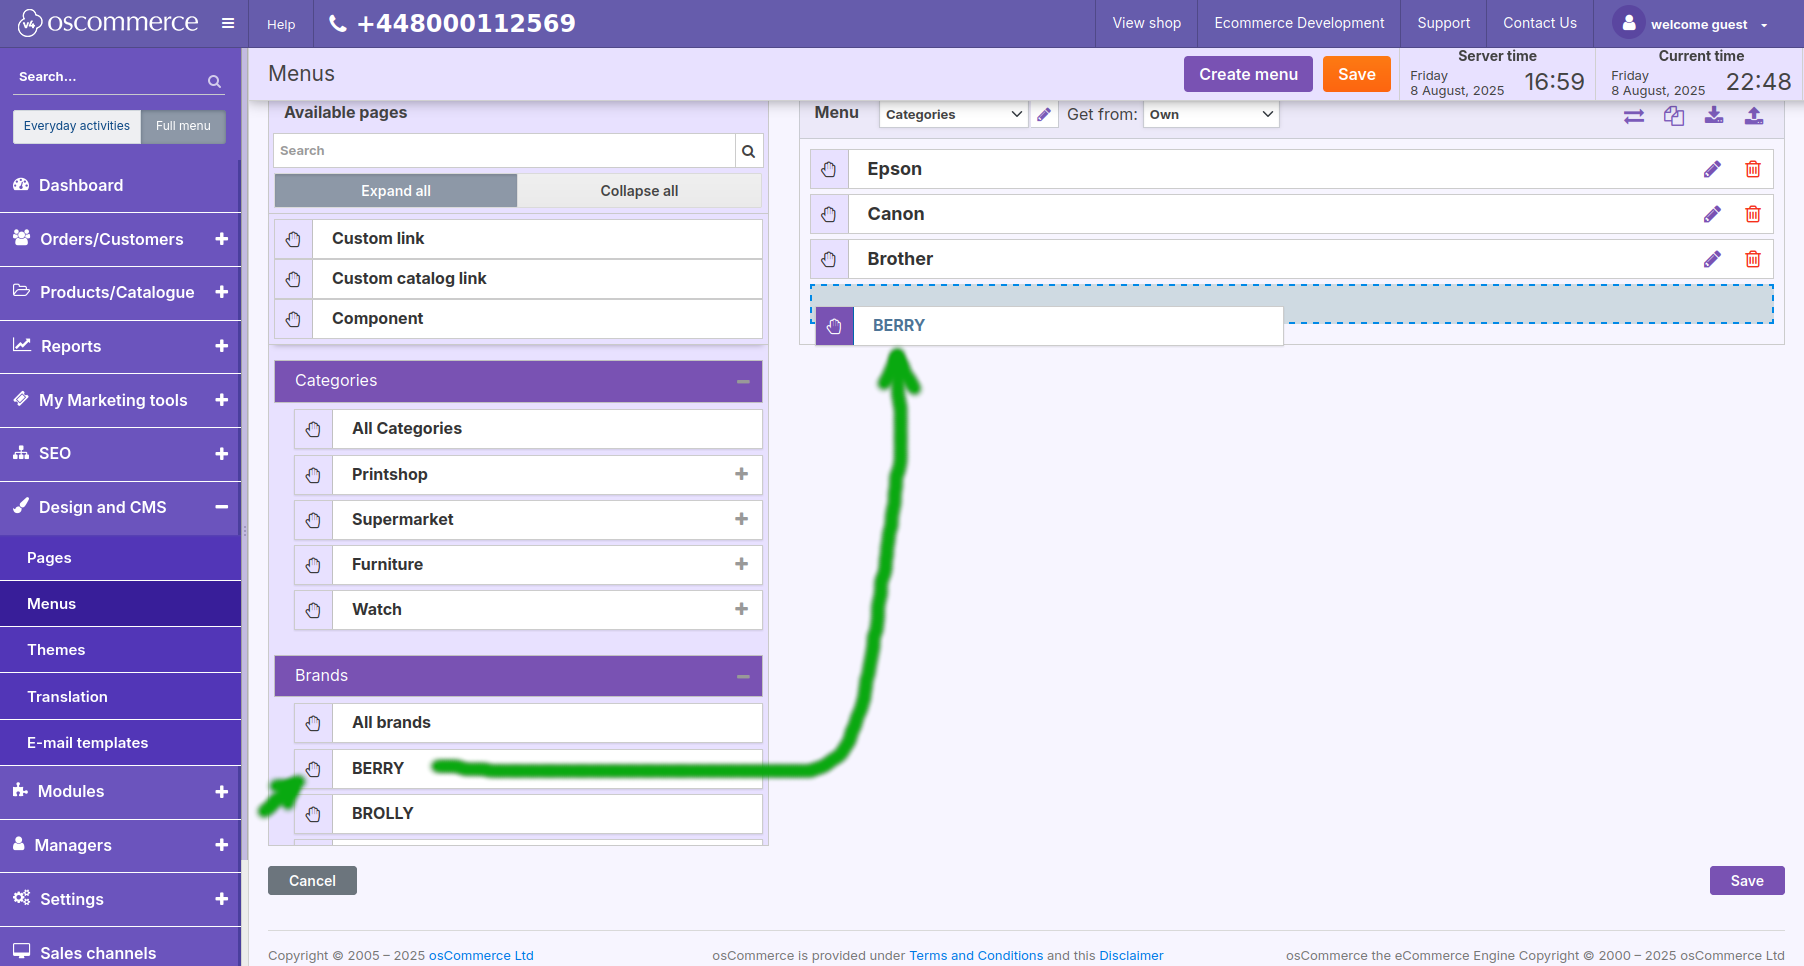Open View shop link
The height and width of the screenshot is (966, 1804).
coord(1146,23)
